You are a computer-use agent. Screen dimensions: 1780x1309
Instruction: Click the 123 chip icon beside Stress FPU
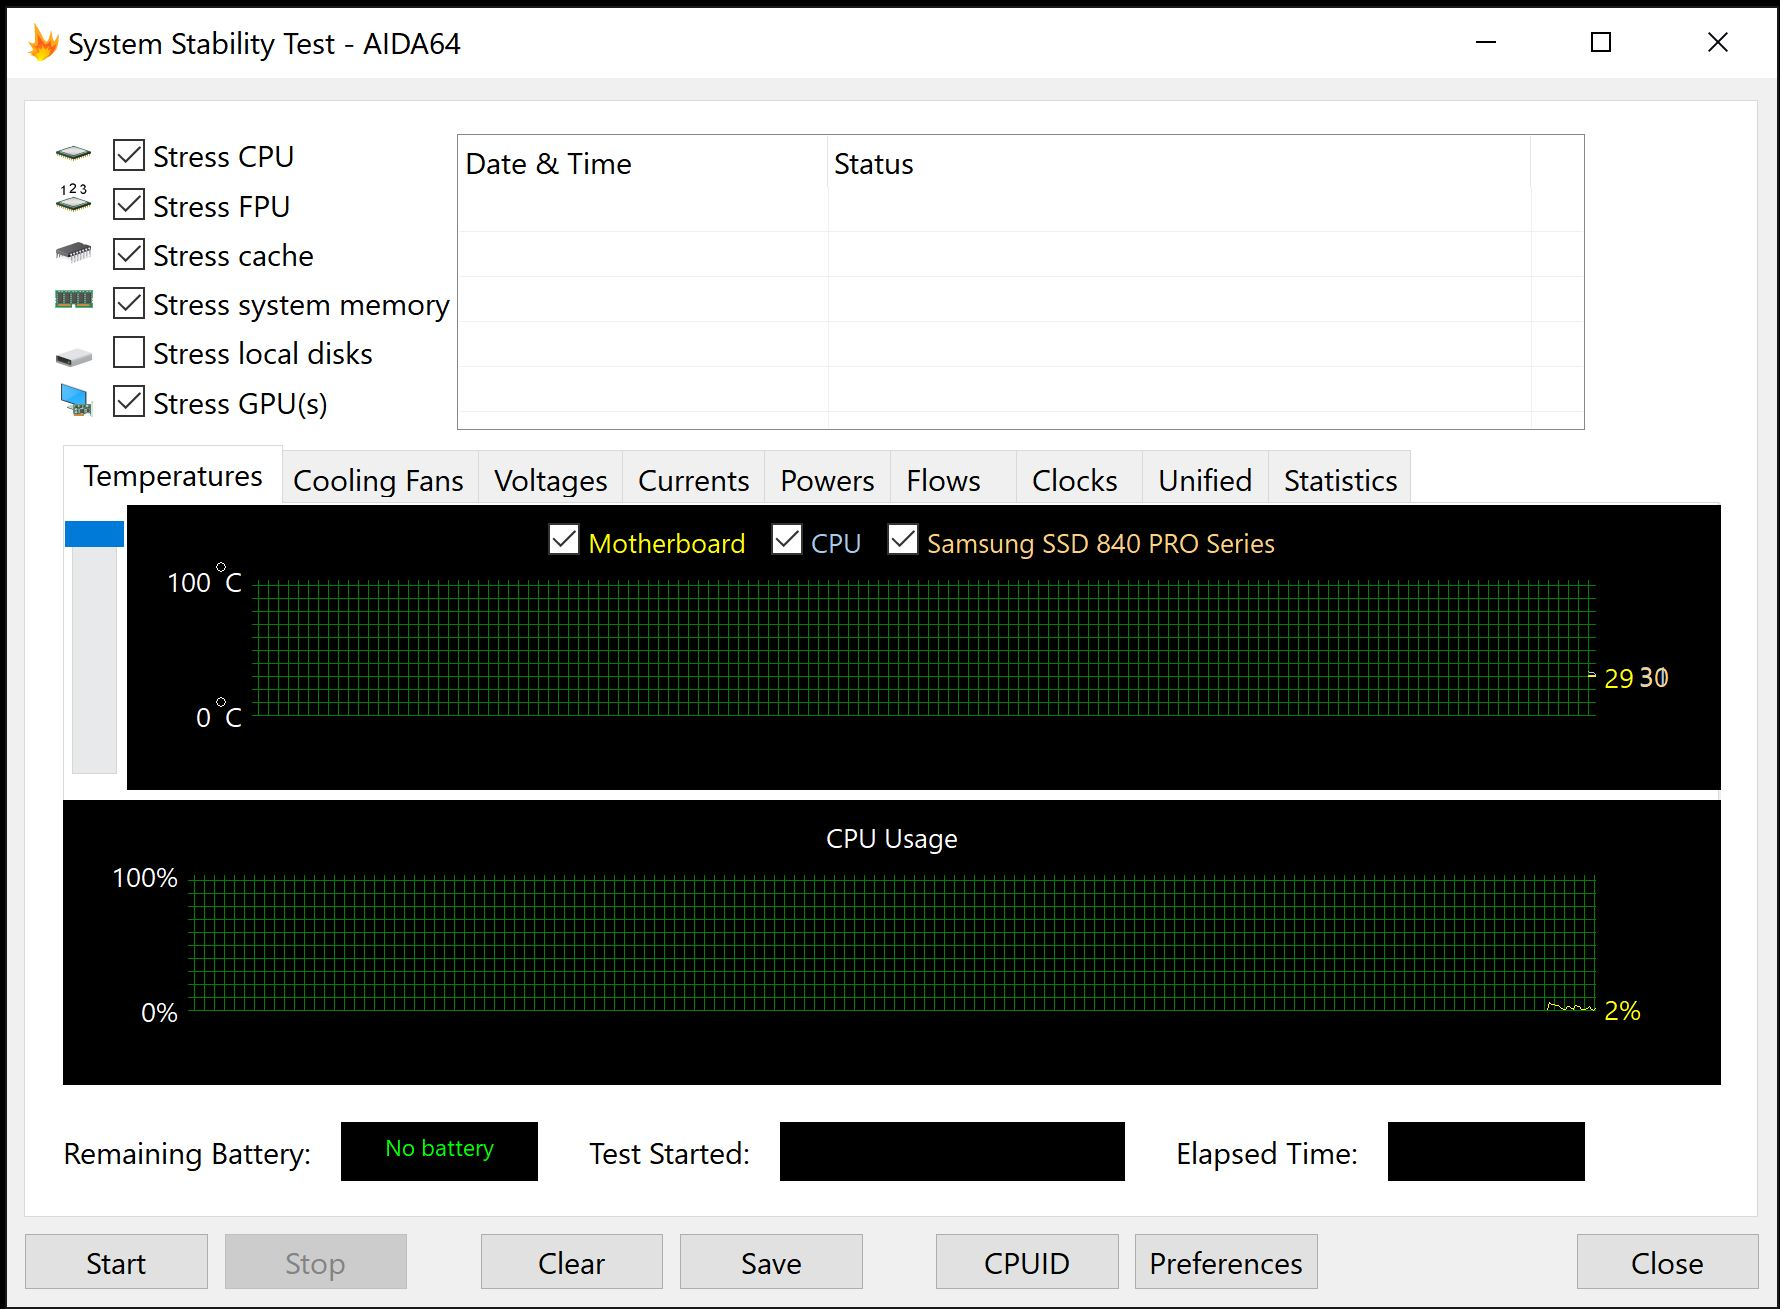(x=73, y=198)
